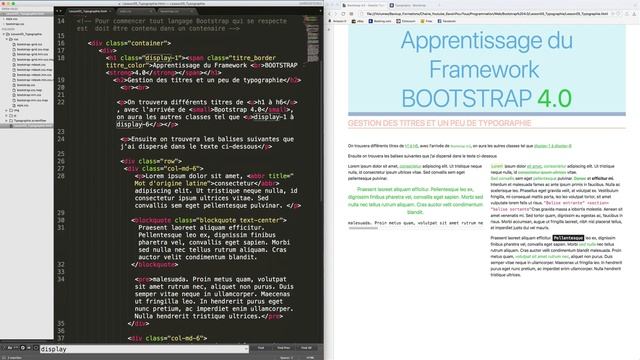Click the 'consectetur' abbreviation in the left column
This screenshot has width=640, height=360.
(x=410, y=166)
